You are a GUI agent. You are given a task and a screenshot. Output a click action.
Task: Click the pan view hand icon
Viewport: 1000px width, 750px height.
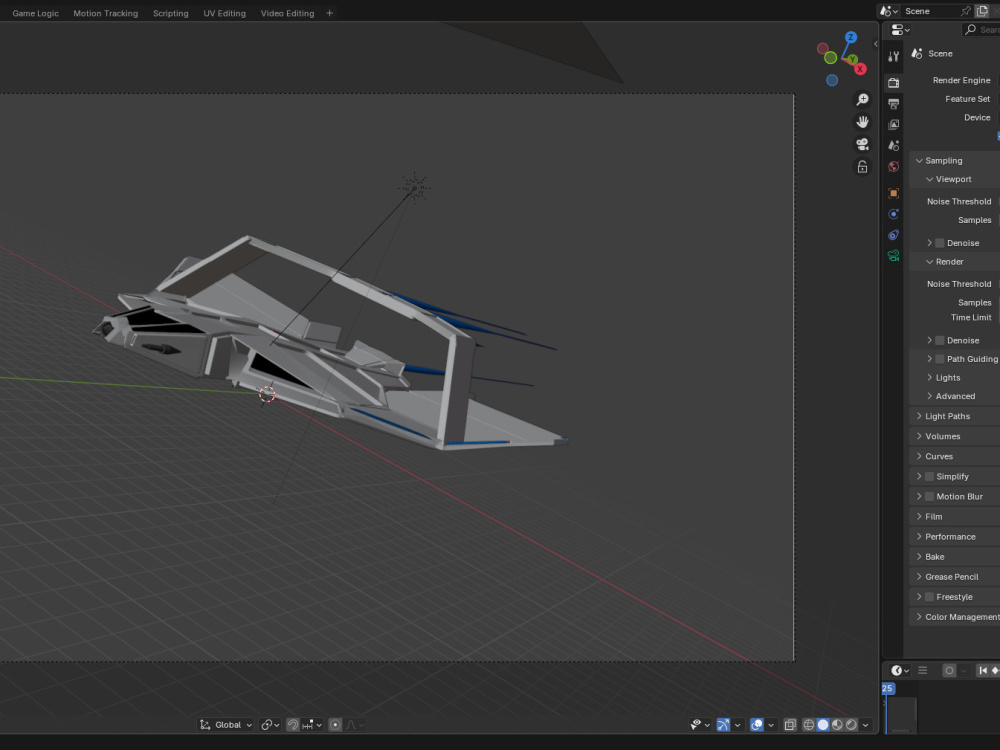[862, 122]
